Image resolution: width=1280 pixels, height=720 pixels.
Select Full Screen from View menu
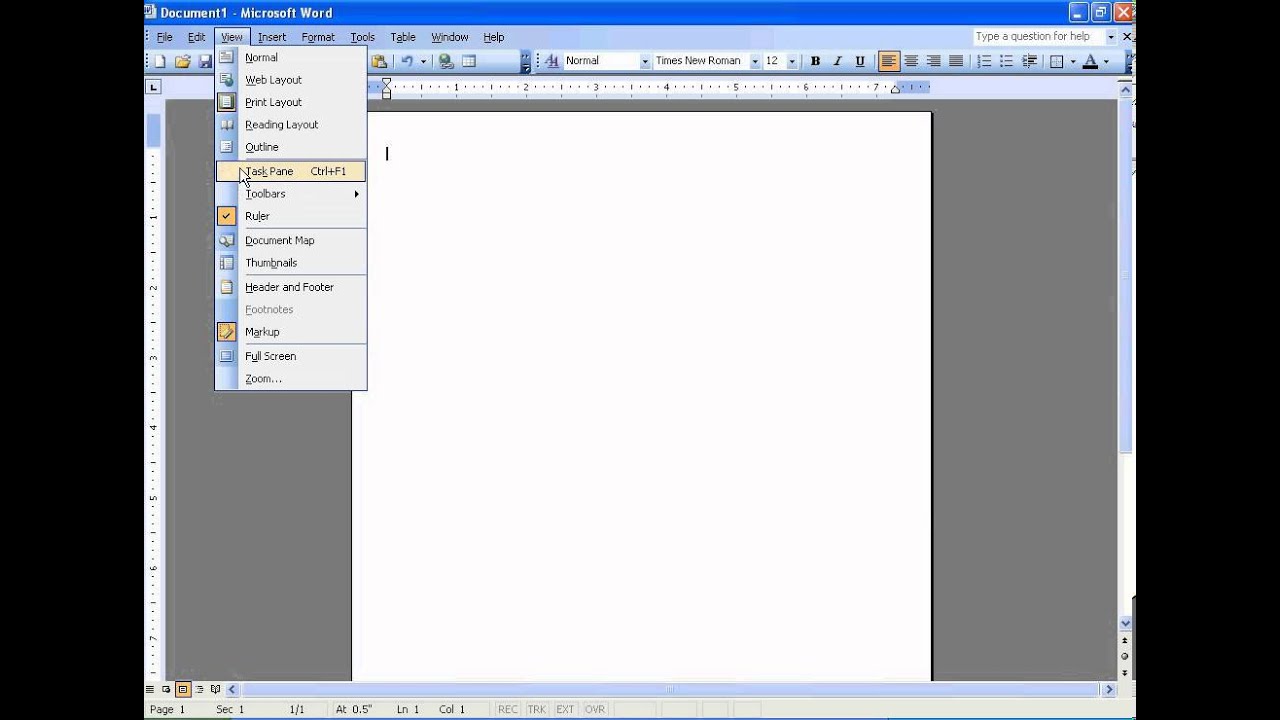click(291, 356)
